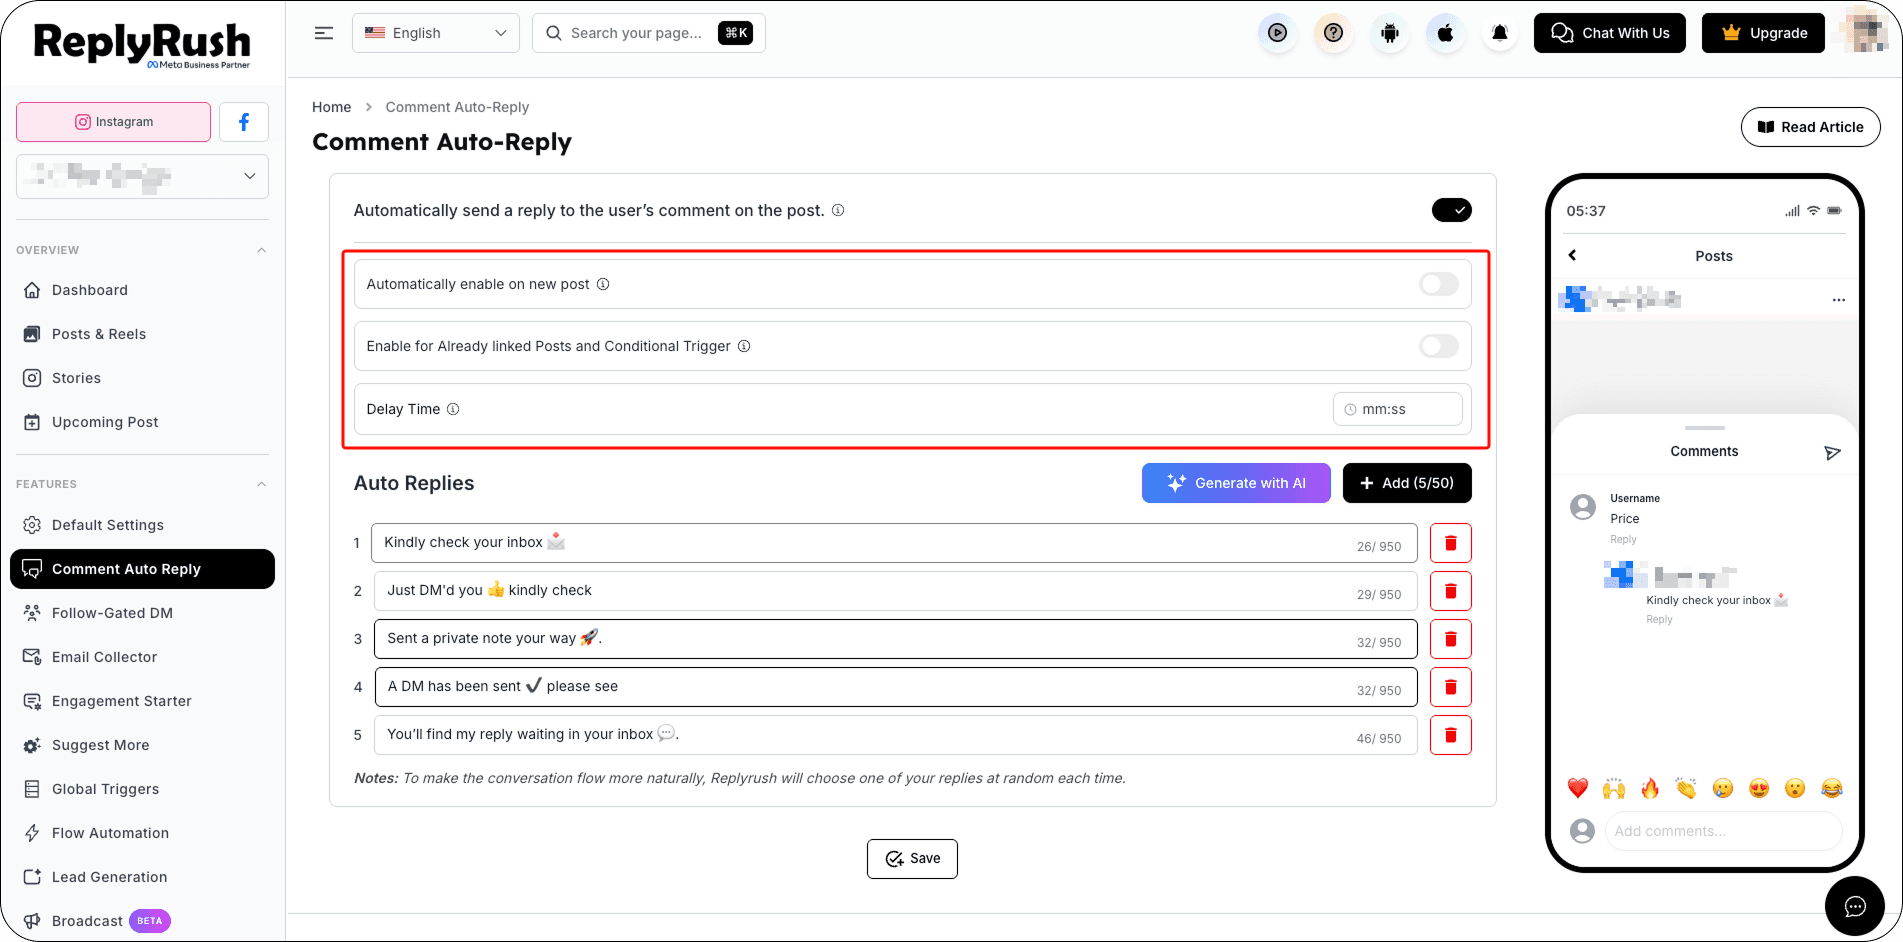Click the Generate with AI button

(x=1236, y=483)
